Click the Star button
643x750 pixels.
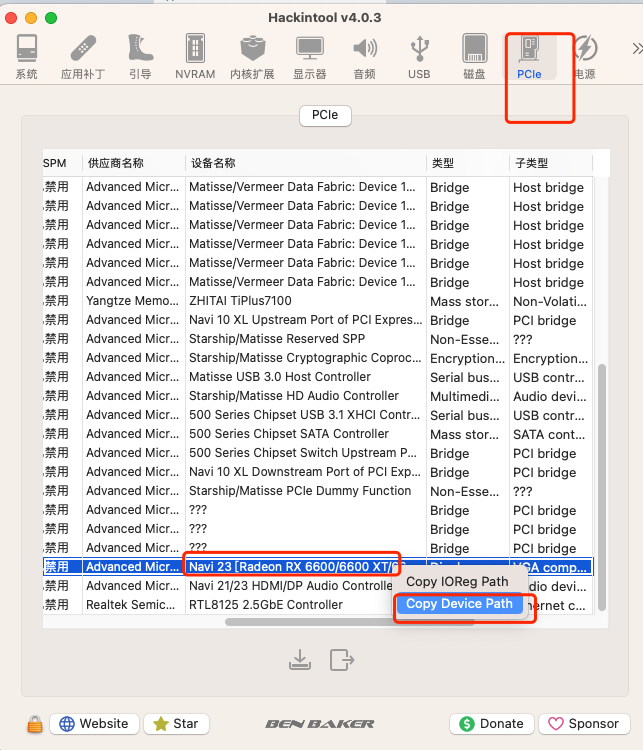coord(176,724)
